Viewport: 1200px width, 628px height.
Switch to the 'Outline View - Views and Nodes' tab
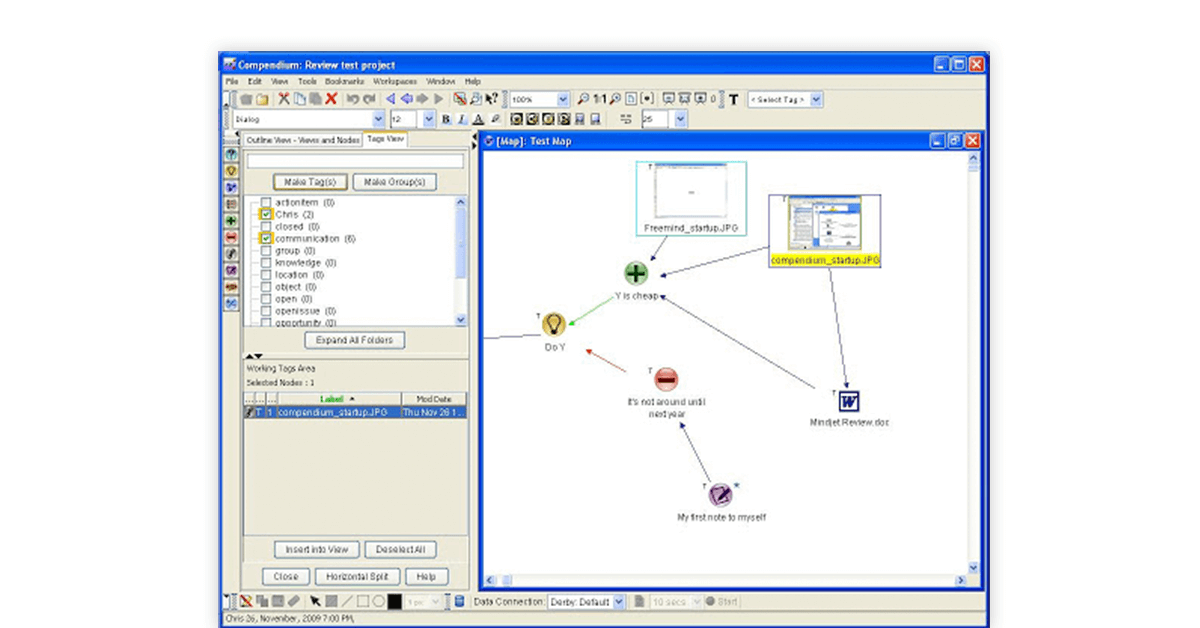click(305, 139)
